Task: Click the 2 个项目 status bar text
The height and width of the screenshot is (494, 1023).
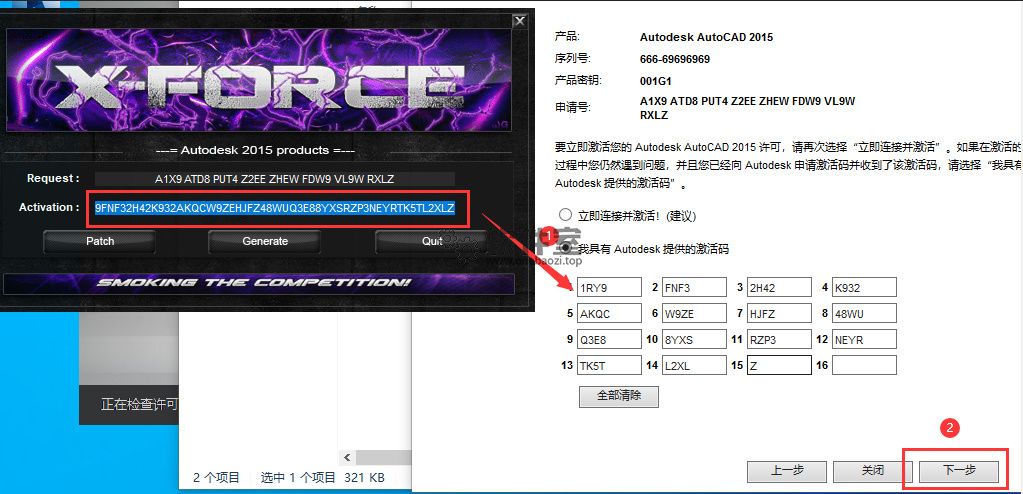Action: [217, 478]
